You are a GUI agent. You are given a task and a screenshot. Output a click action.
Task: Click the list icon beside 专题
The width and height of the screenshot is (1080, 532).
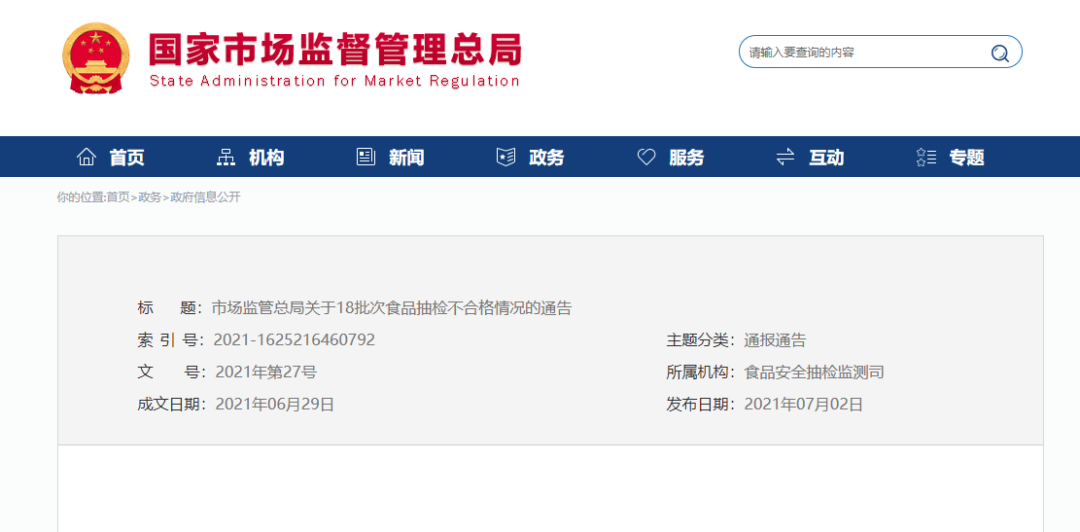pyautogui.click(x=926, y=157)
